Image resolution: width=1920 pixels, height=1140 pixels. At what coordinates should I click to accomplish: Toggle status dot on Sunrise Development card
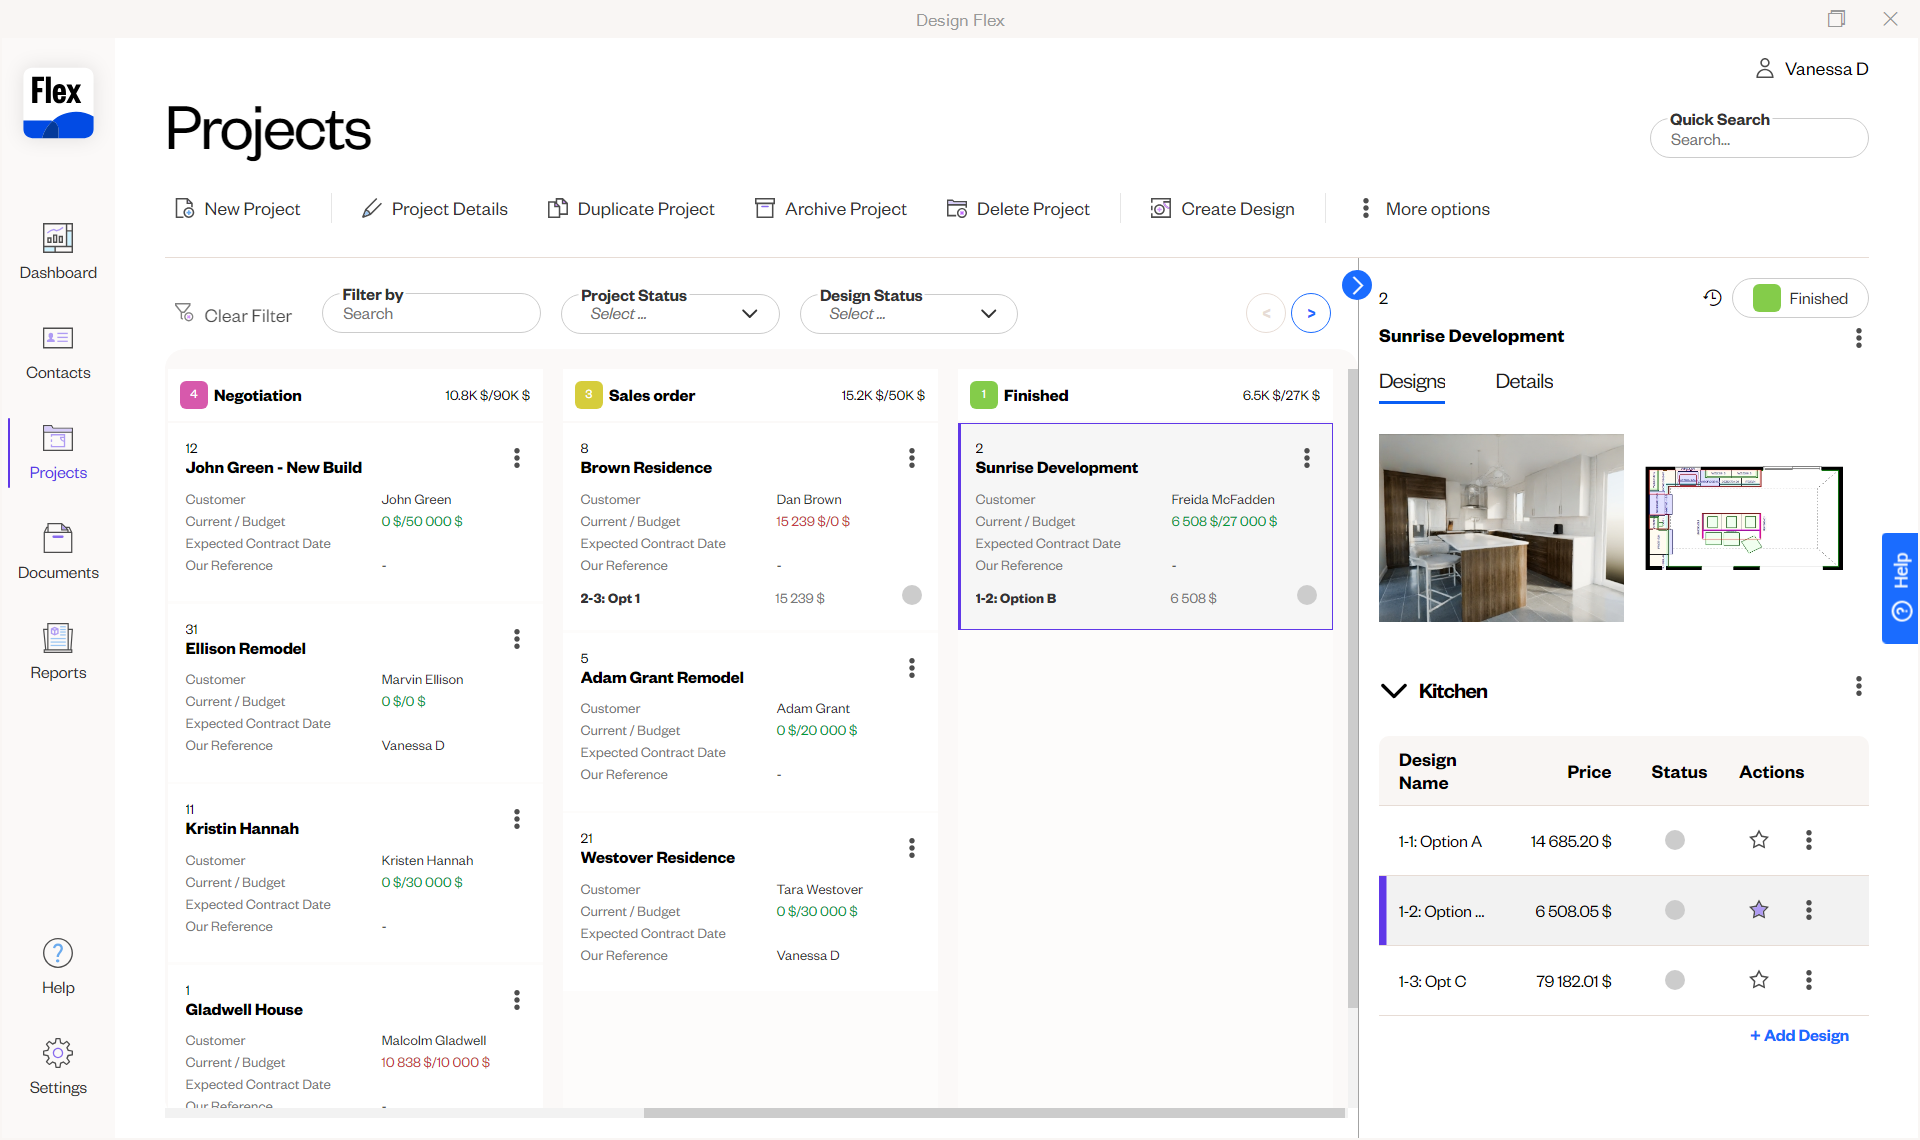1307,595
